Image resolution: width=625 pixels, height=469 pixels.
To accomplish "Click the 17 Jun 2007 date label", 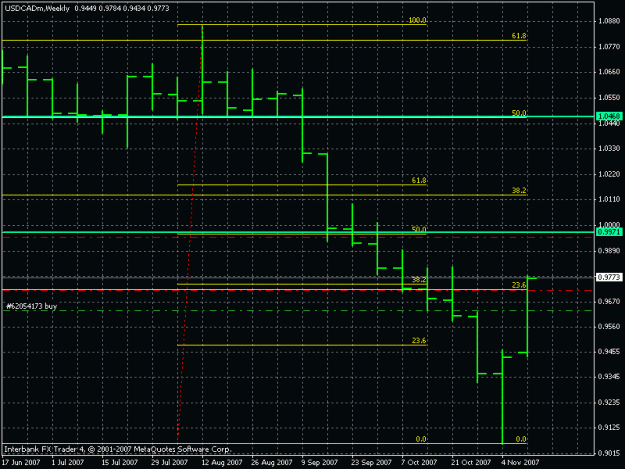I will coord(21,462).
